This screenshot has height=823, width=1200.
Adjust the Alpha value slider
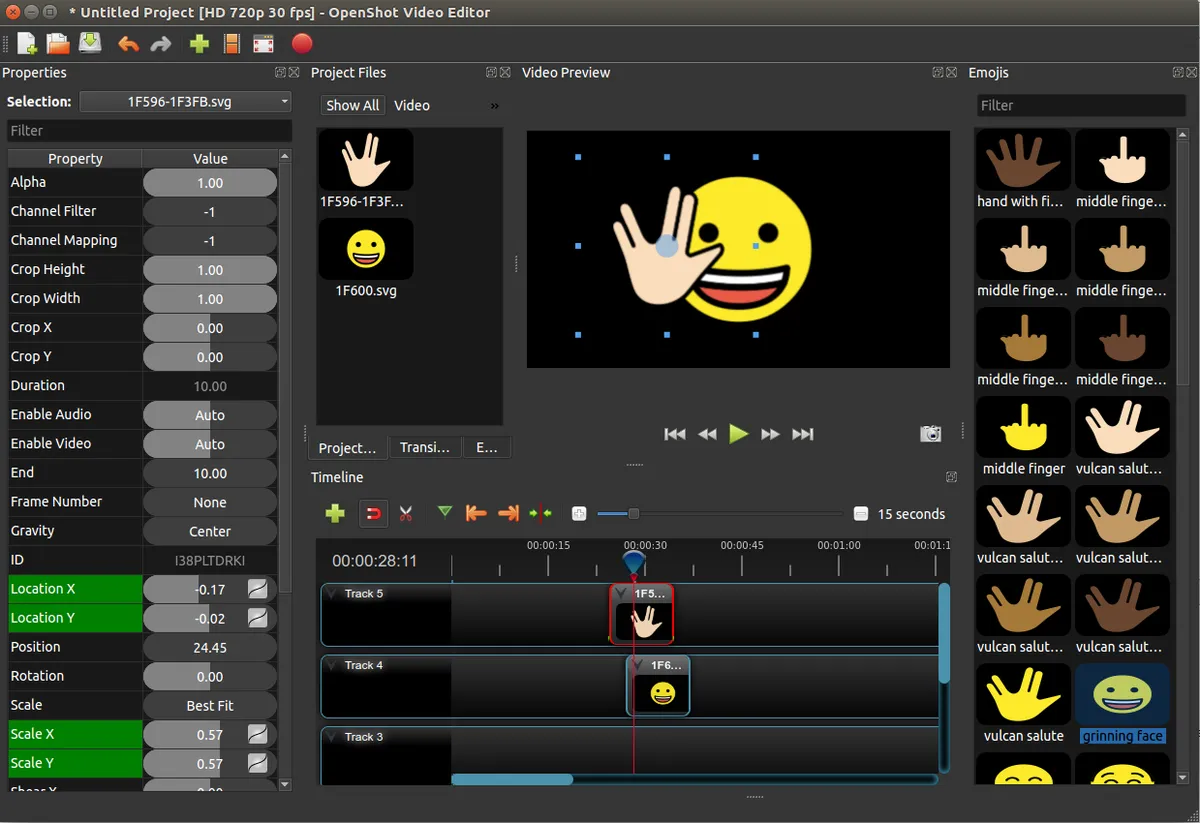pos(210,183)
